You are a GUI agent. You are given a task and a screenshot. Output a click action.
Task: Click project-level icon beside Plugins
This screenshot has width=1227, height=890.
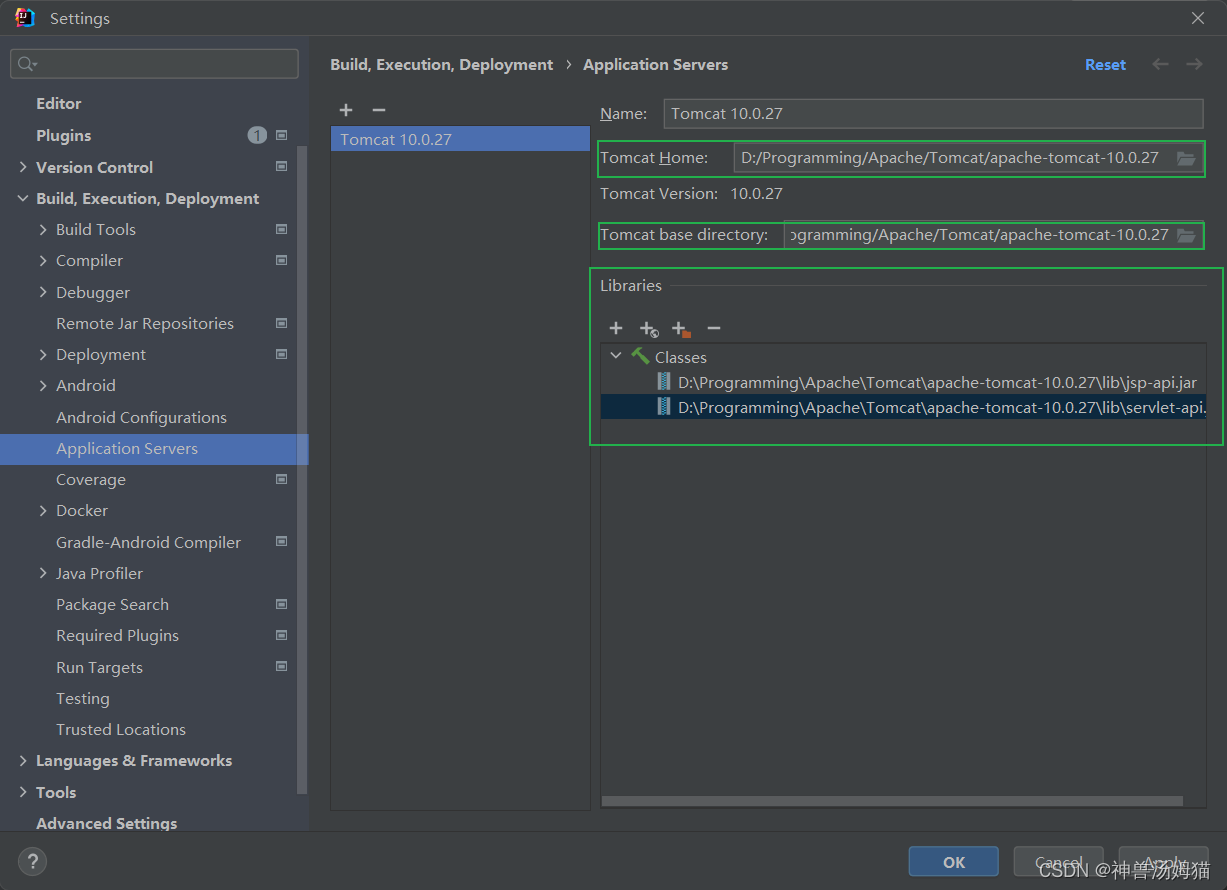click(281, 135)
